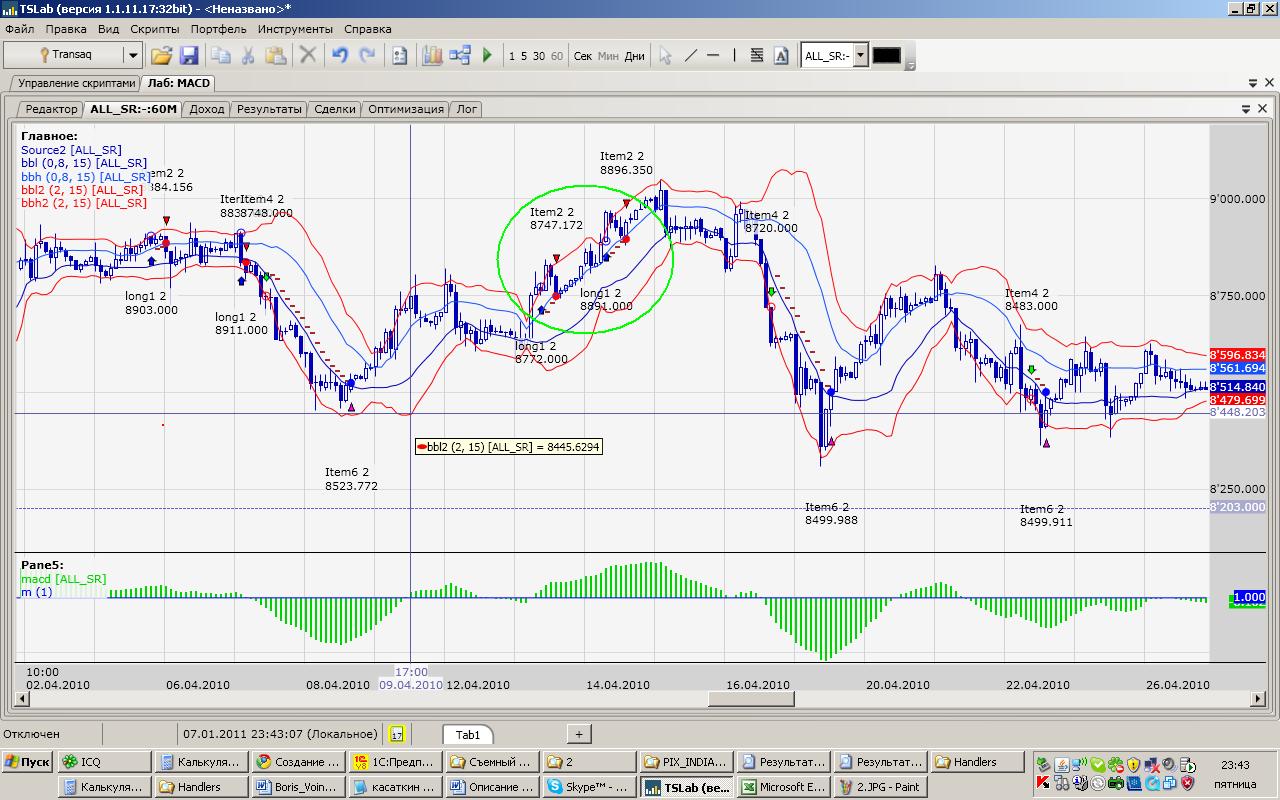The image size is (1280, 800).
Task: Add a new tab with the plus button
Action: tap(579, 734)
